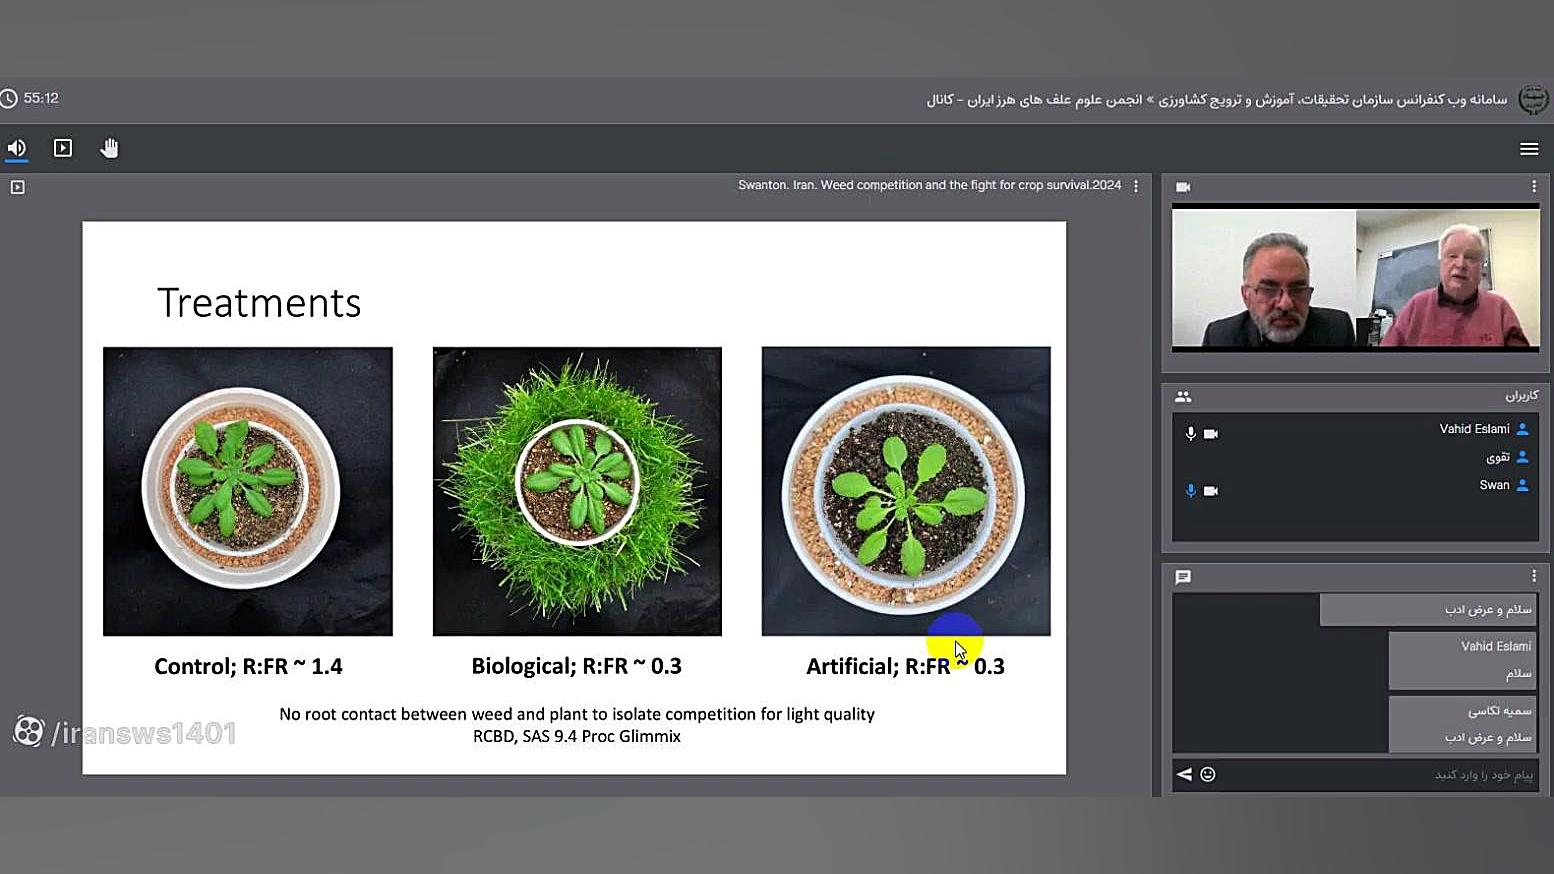Click the user avatar next to Vahid Eslami

pos(1522,429)
